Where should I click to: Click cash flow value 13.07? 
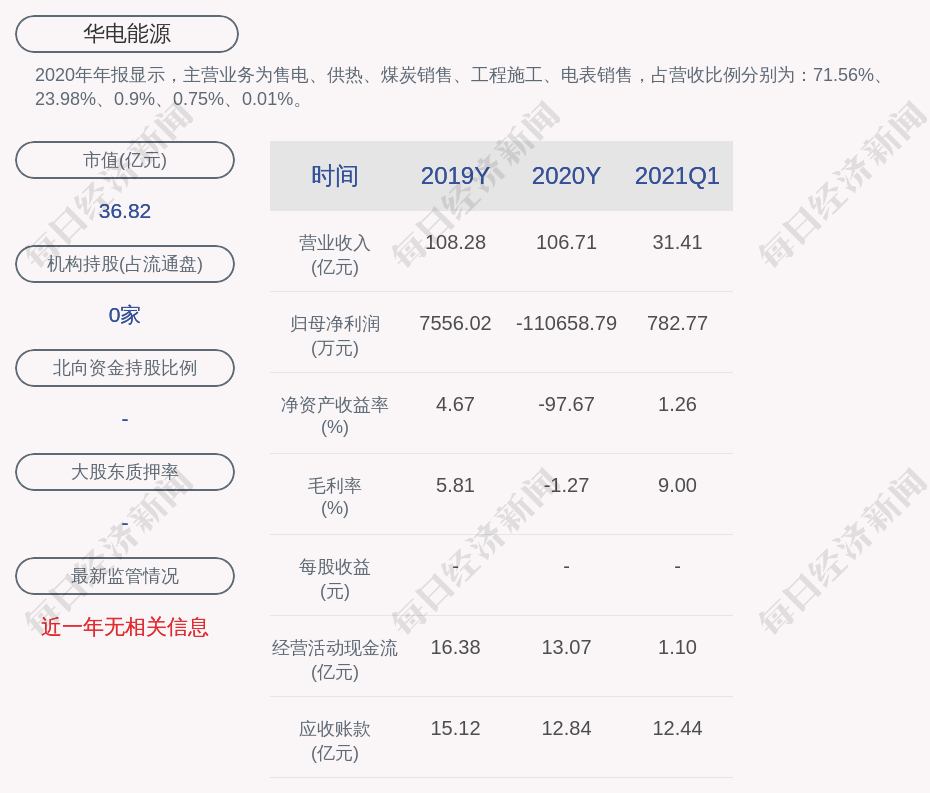tap(566, 647)
